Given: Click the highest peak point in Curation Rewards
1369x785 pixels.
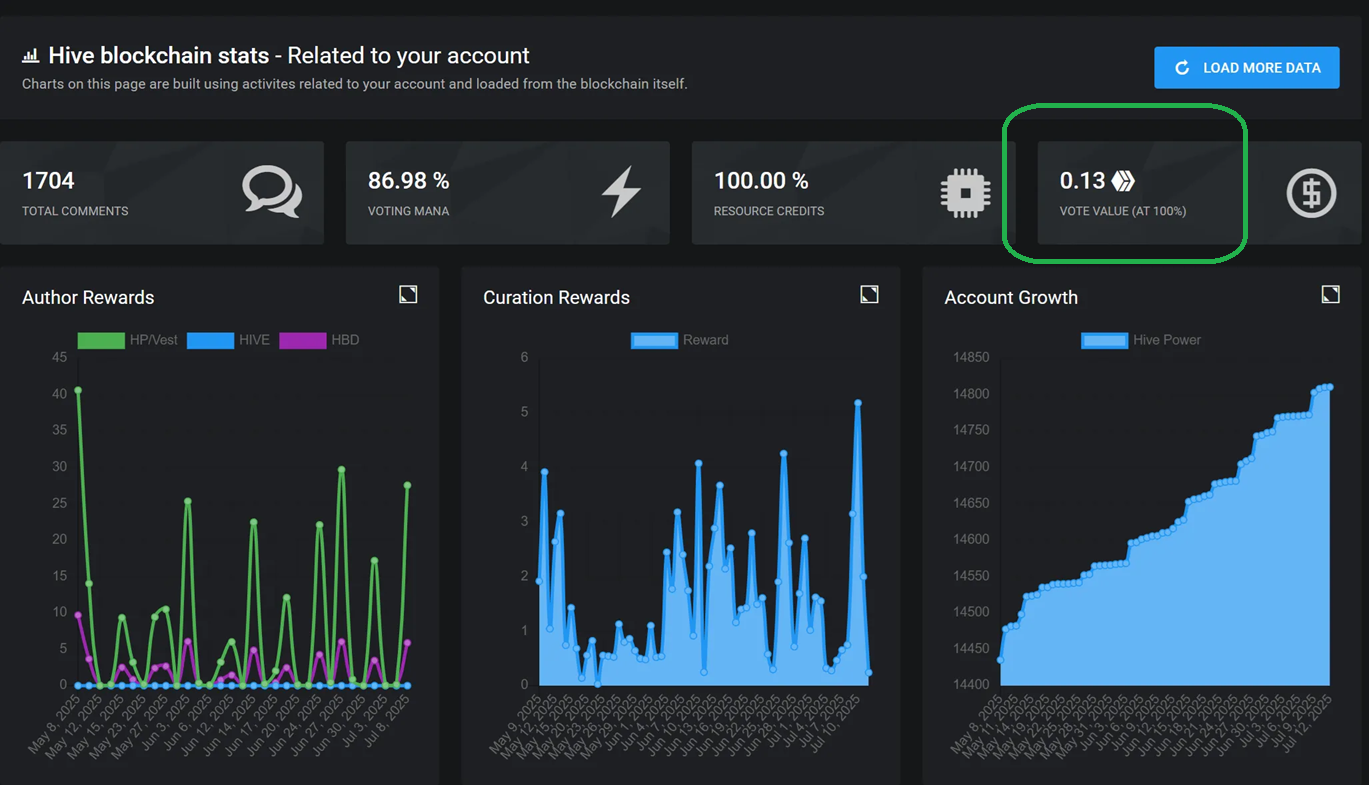Looking at the screenshot, I should [x=858, y=403].
